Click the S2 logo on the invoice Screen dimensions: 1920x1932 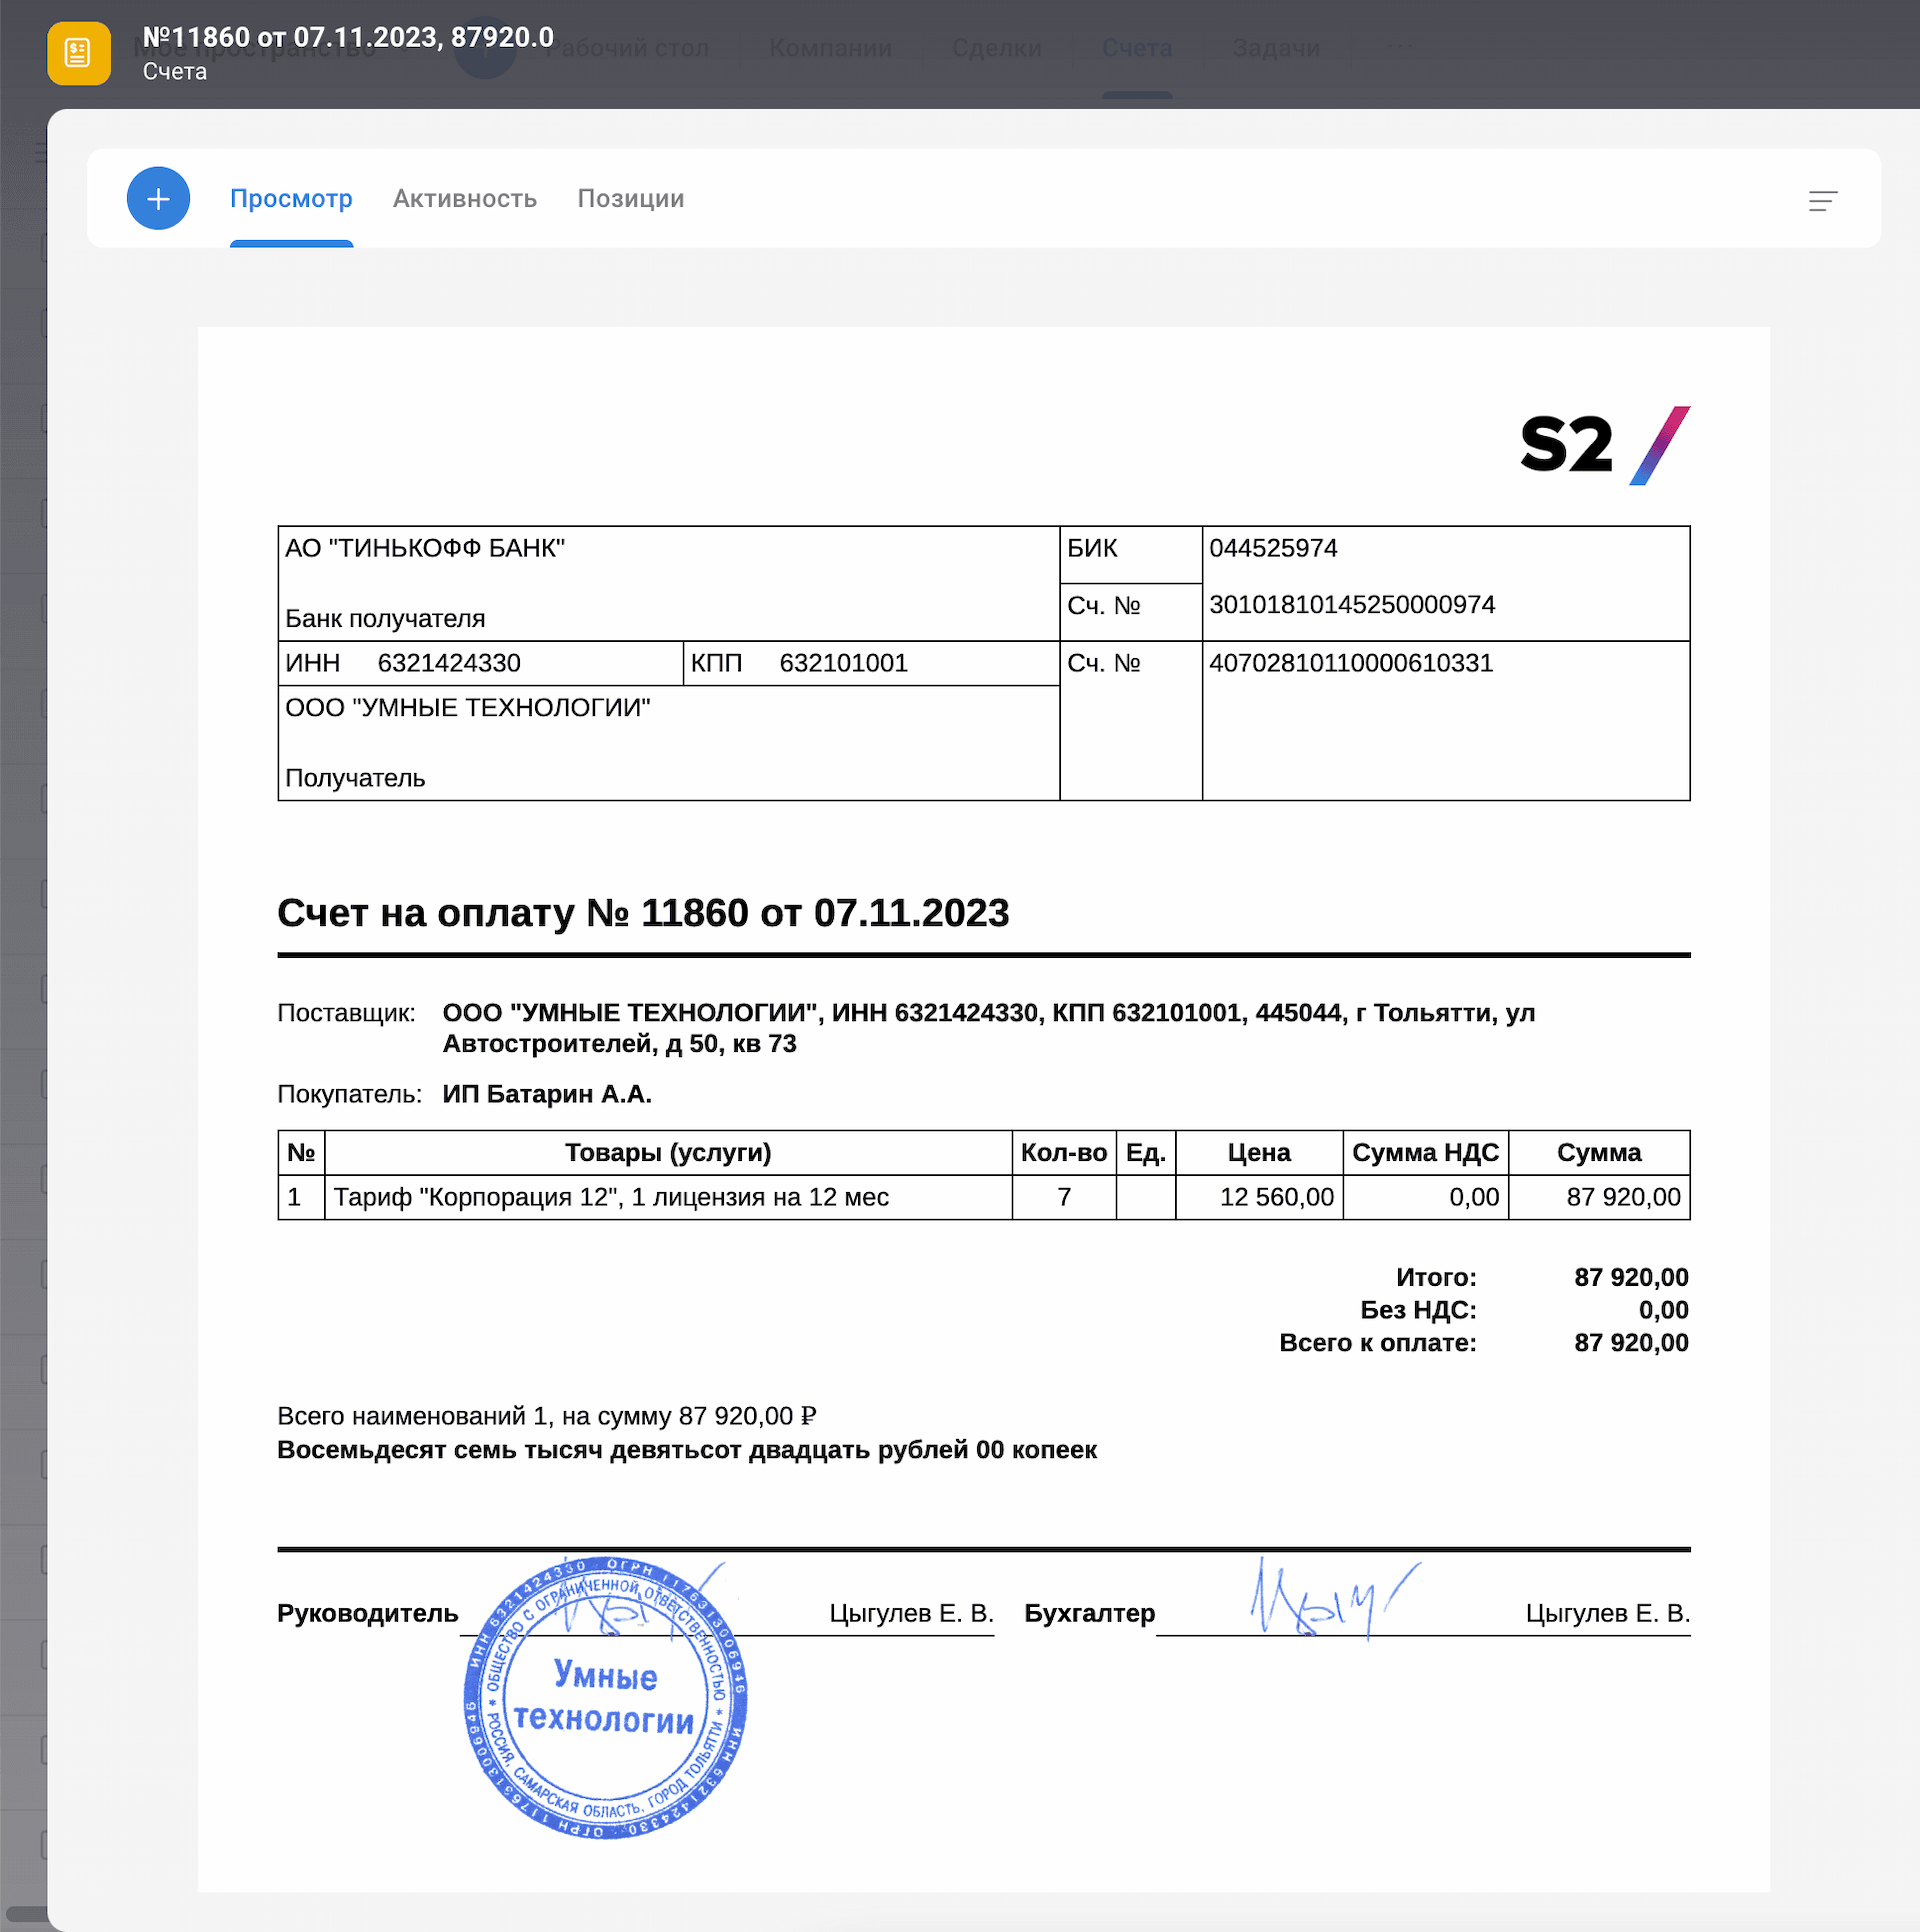point(1604,445)
